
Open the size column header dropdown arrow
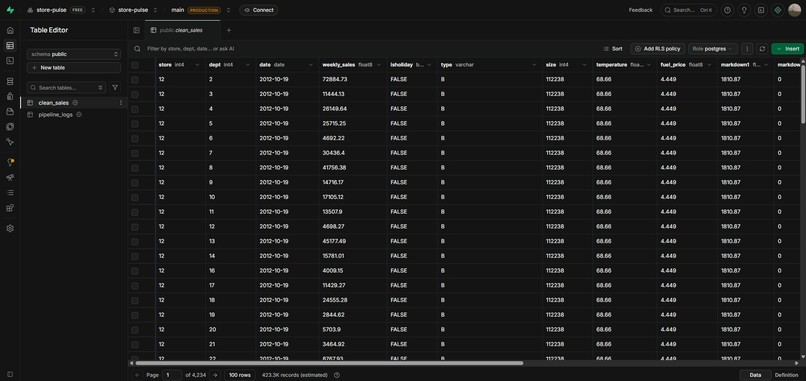point(584,65)
